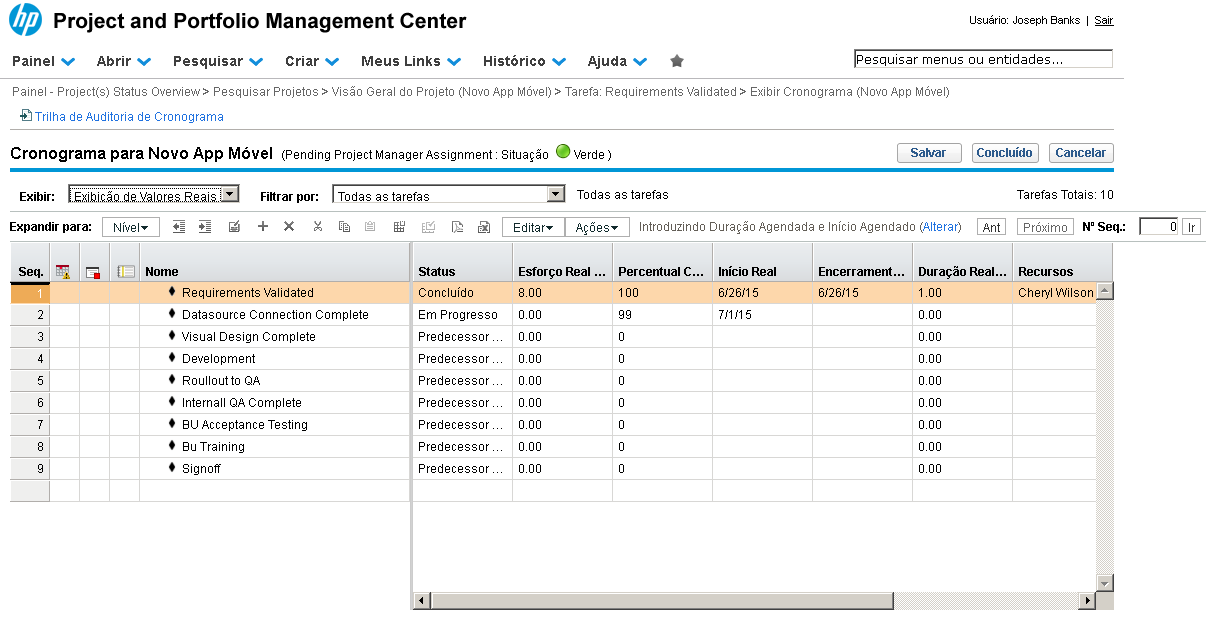Click the copy icon in schedule toolbar
Screen dimensions: 1206x621
pyautogui.click(x=344, y=227)
